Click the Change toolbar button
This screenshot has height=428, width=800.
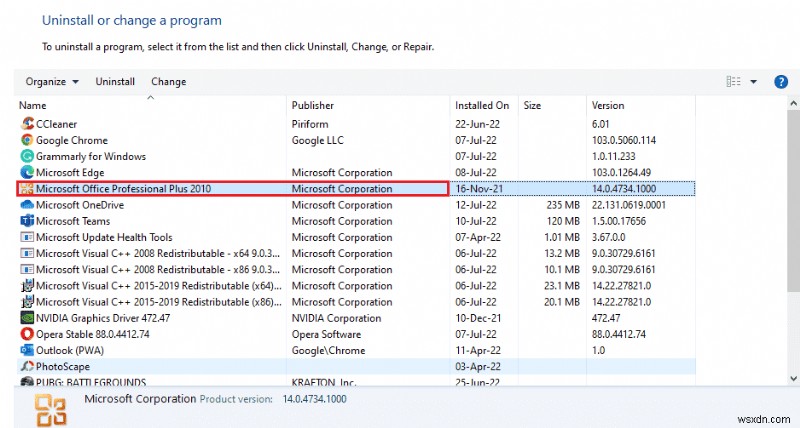(x=168, y=81)
